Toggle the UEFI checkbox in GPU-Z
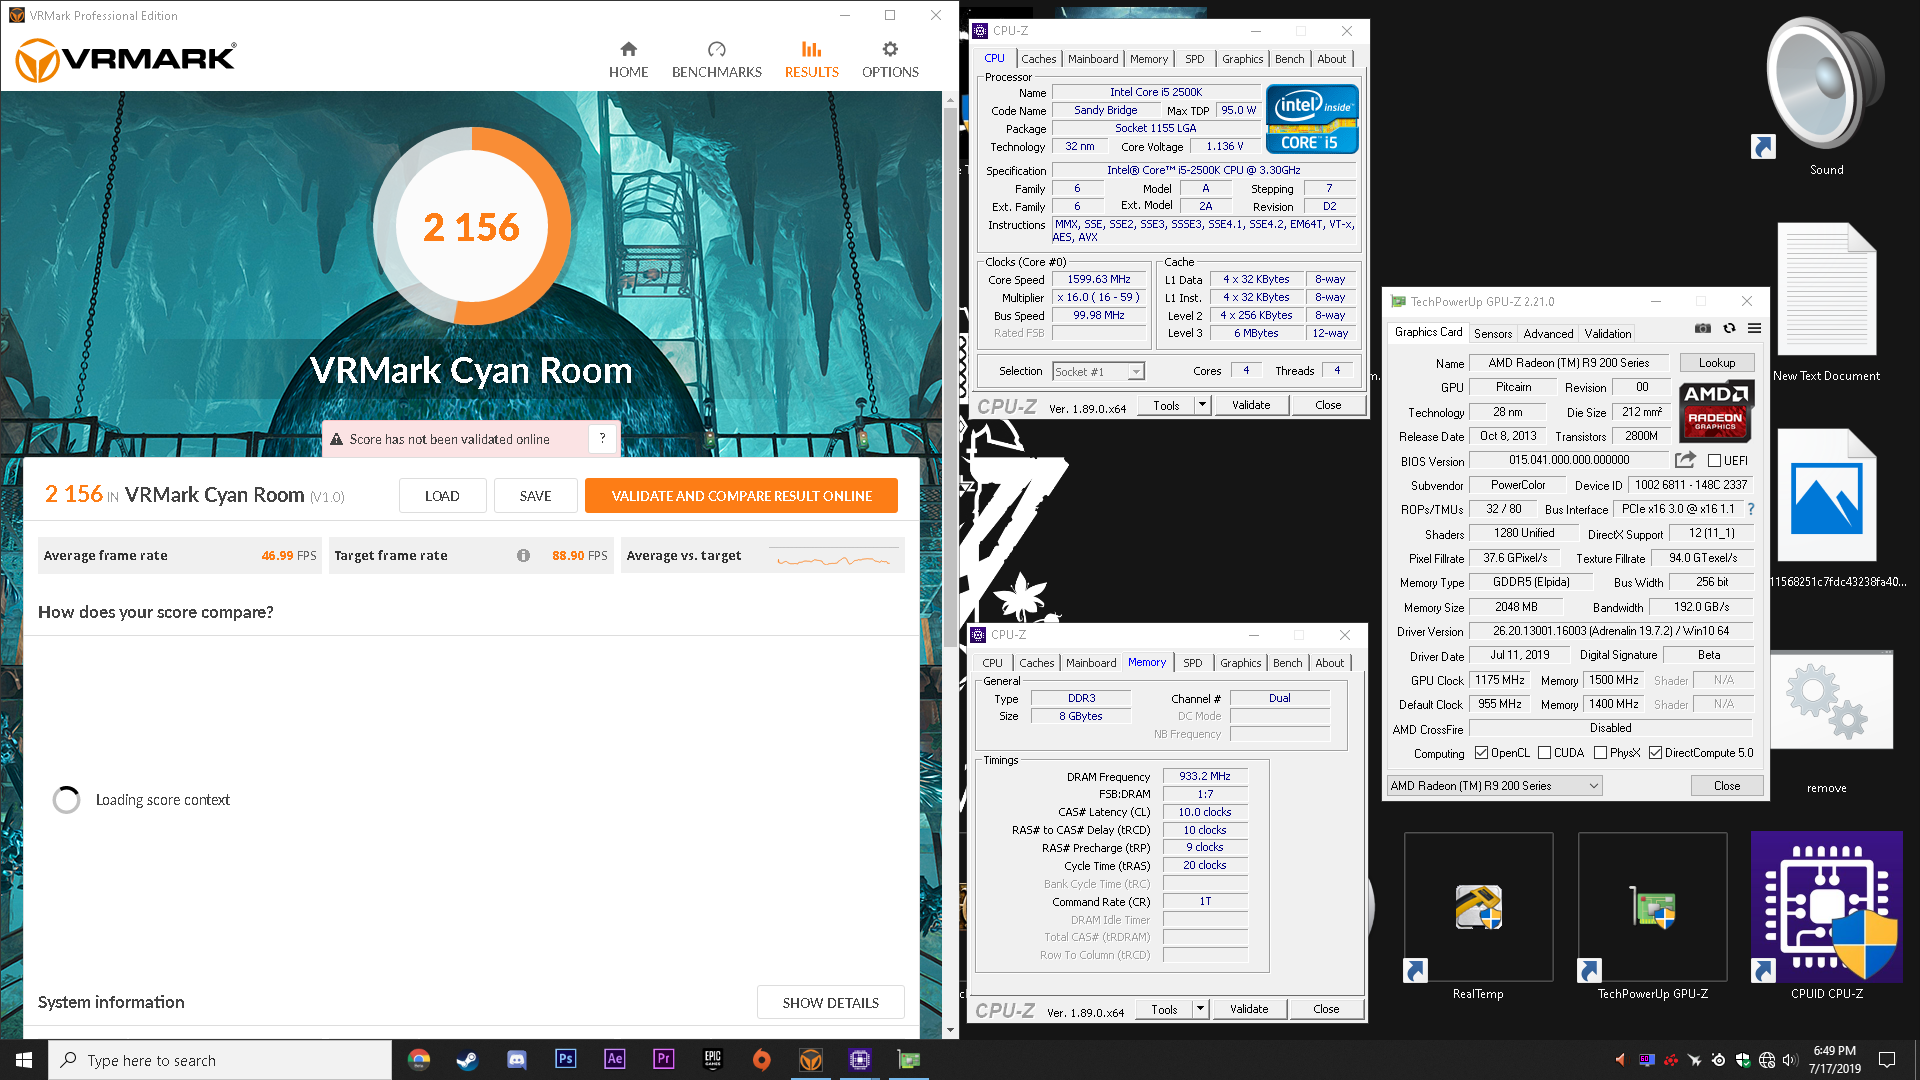Screen dimensions: 1920x1080 point(1714,461)
